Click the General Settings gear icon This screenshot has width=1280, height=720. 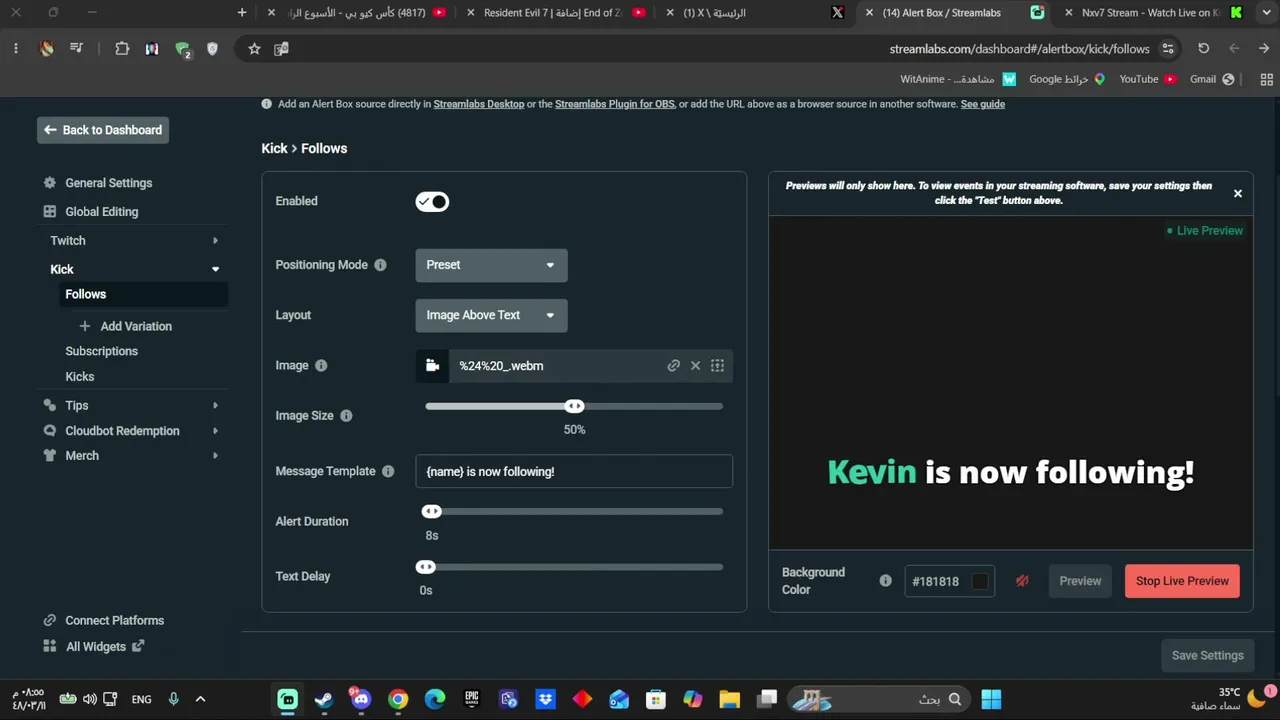pyautogui.click(x=50, y=183)
